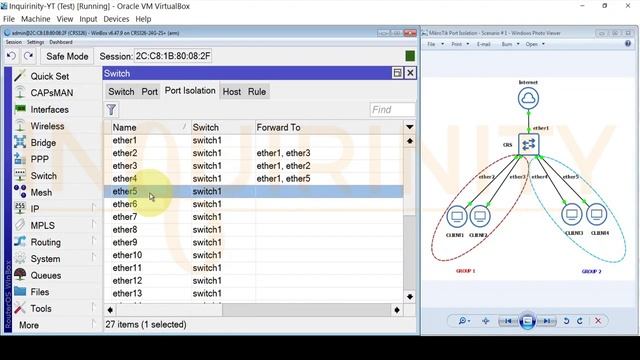Open the table columns dropdown arrow
Image resolution: width=640 pixels, height=360 pixels.
(x=409, y=127)
